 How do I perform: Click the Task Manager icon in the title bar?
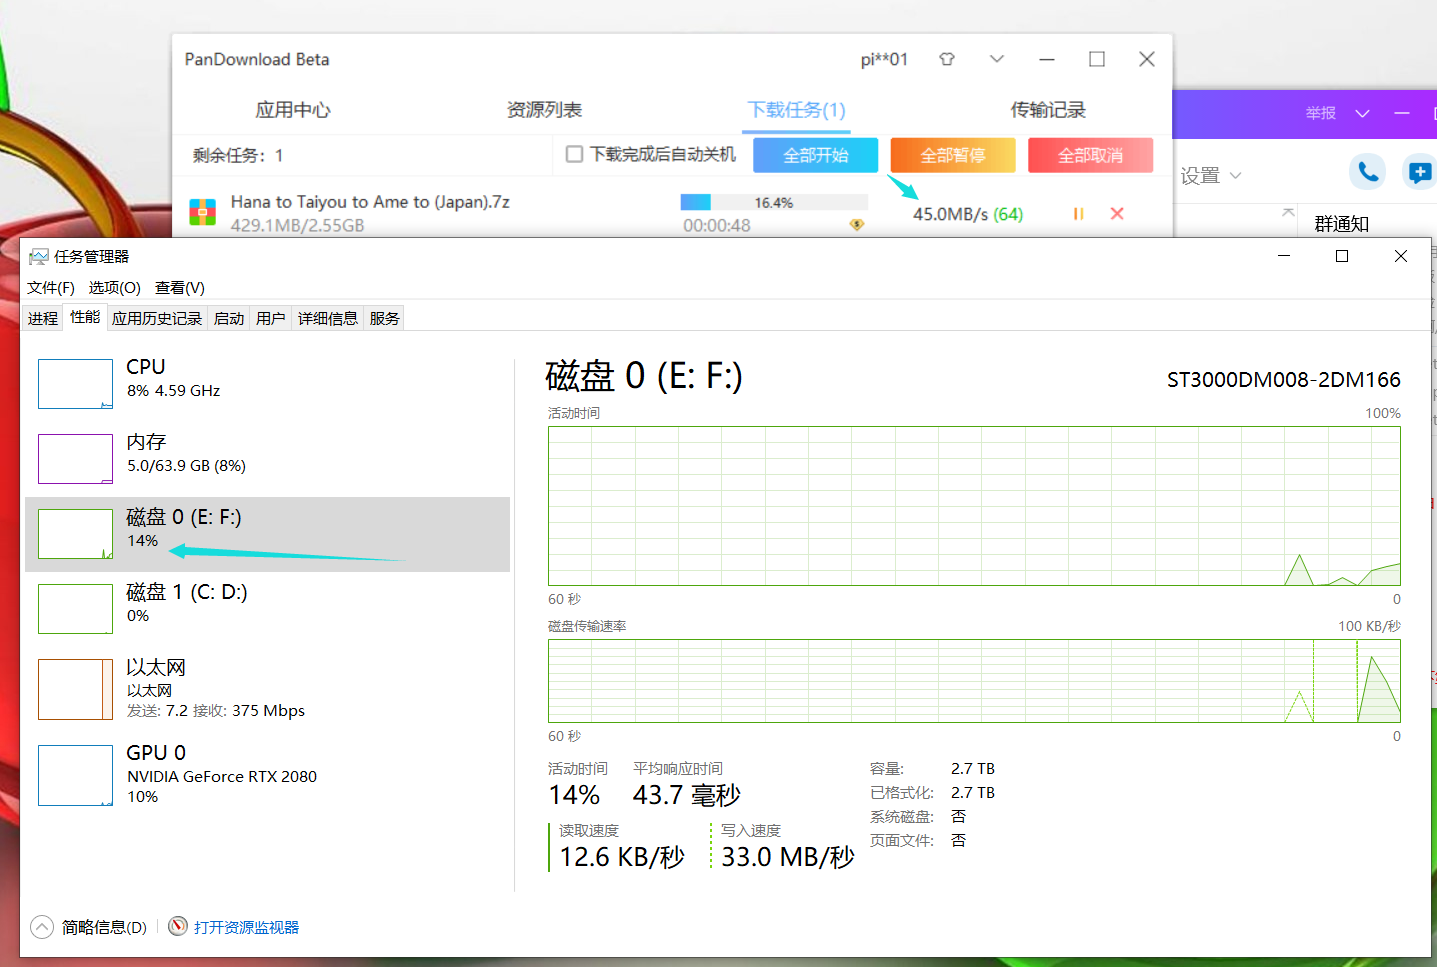(x=38, y=256)
